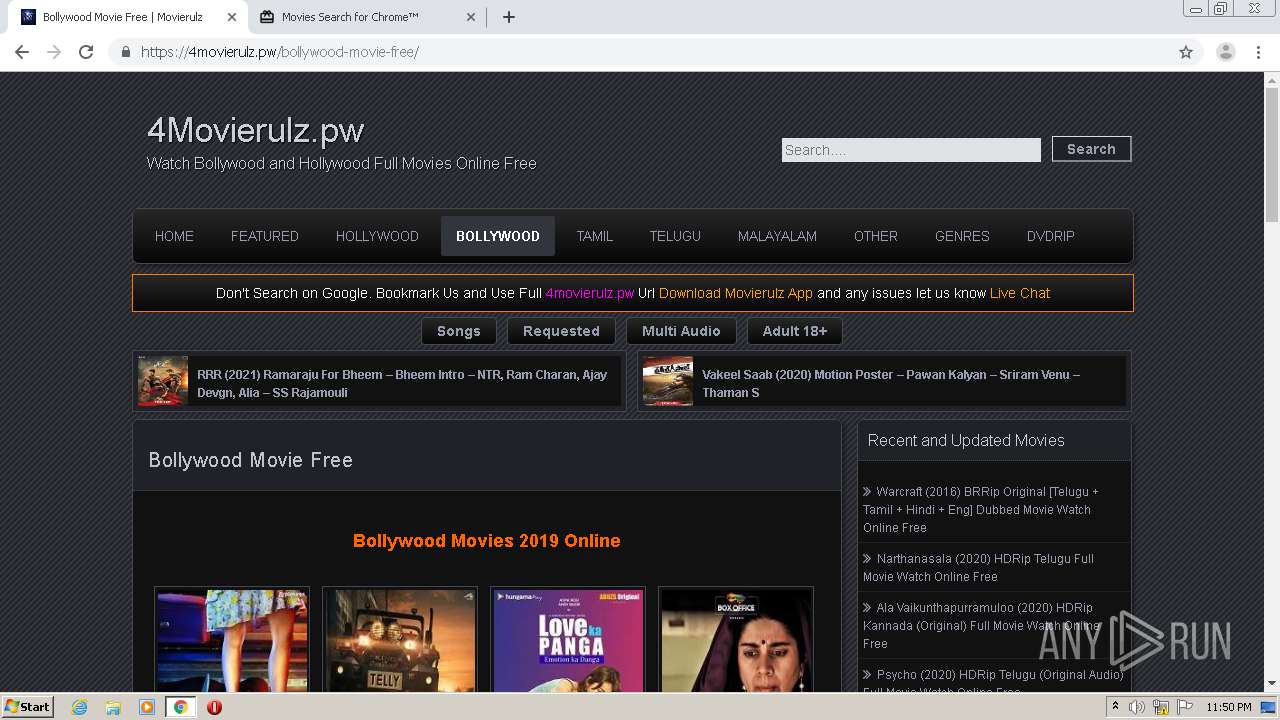Open the Telly jeep movie poster

click(400, 640)
